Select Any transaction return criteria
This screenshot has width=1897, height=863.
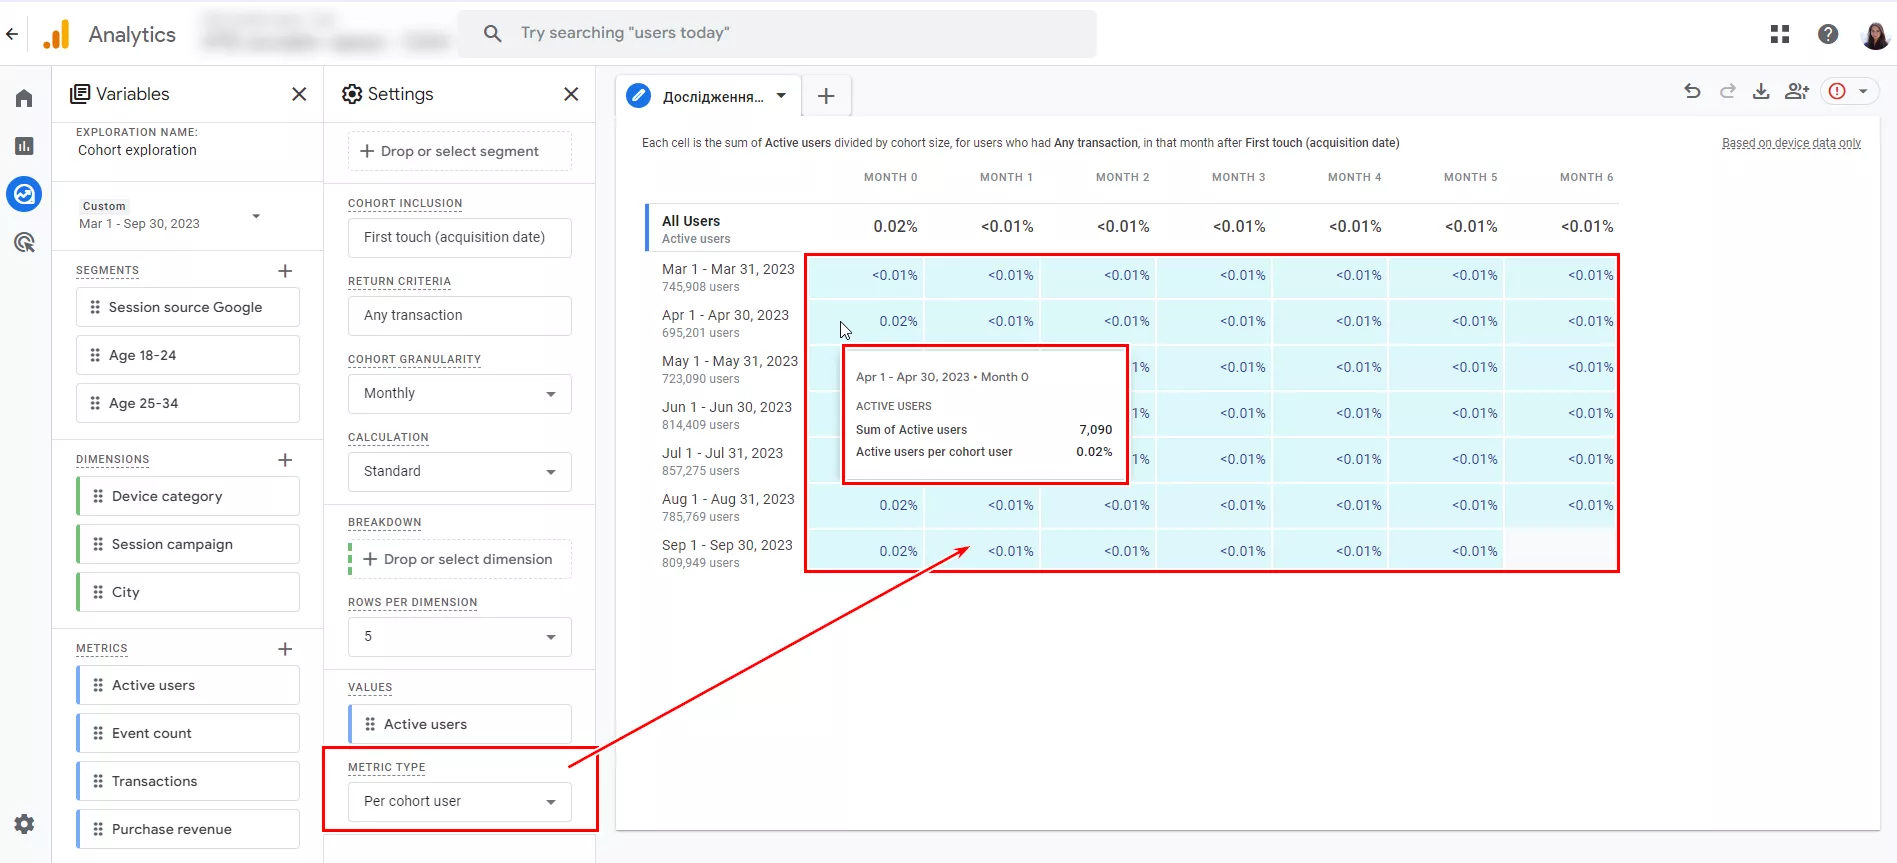[460, 316]
